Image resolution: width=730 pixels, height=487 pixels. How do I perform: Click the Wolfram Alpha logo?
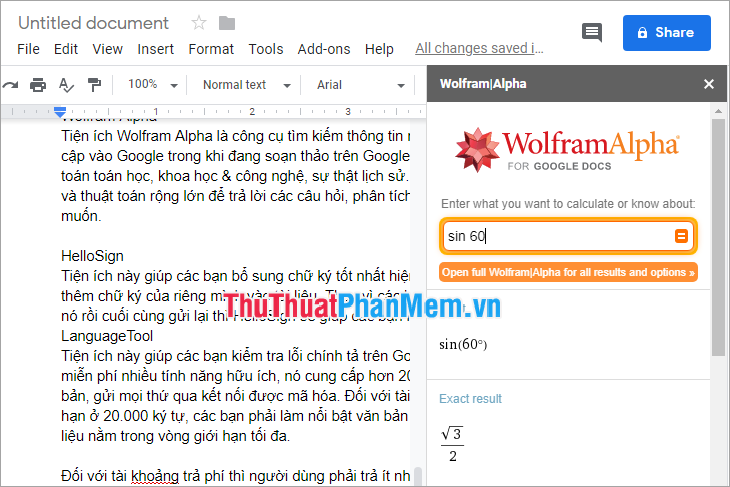[x=567, y=149]
